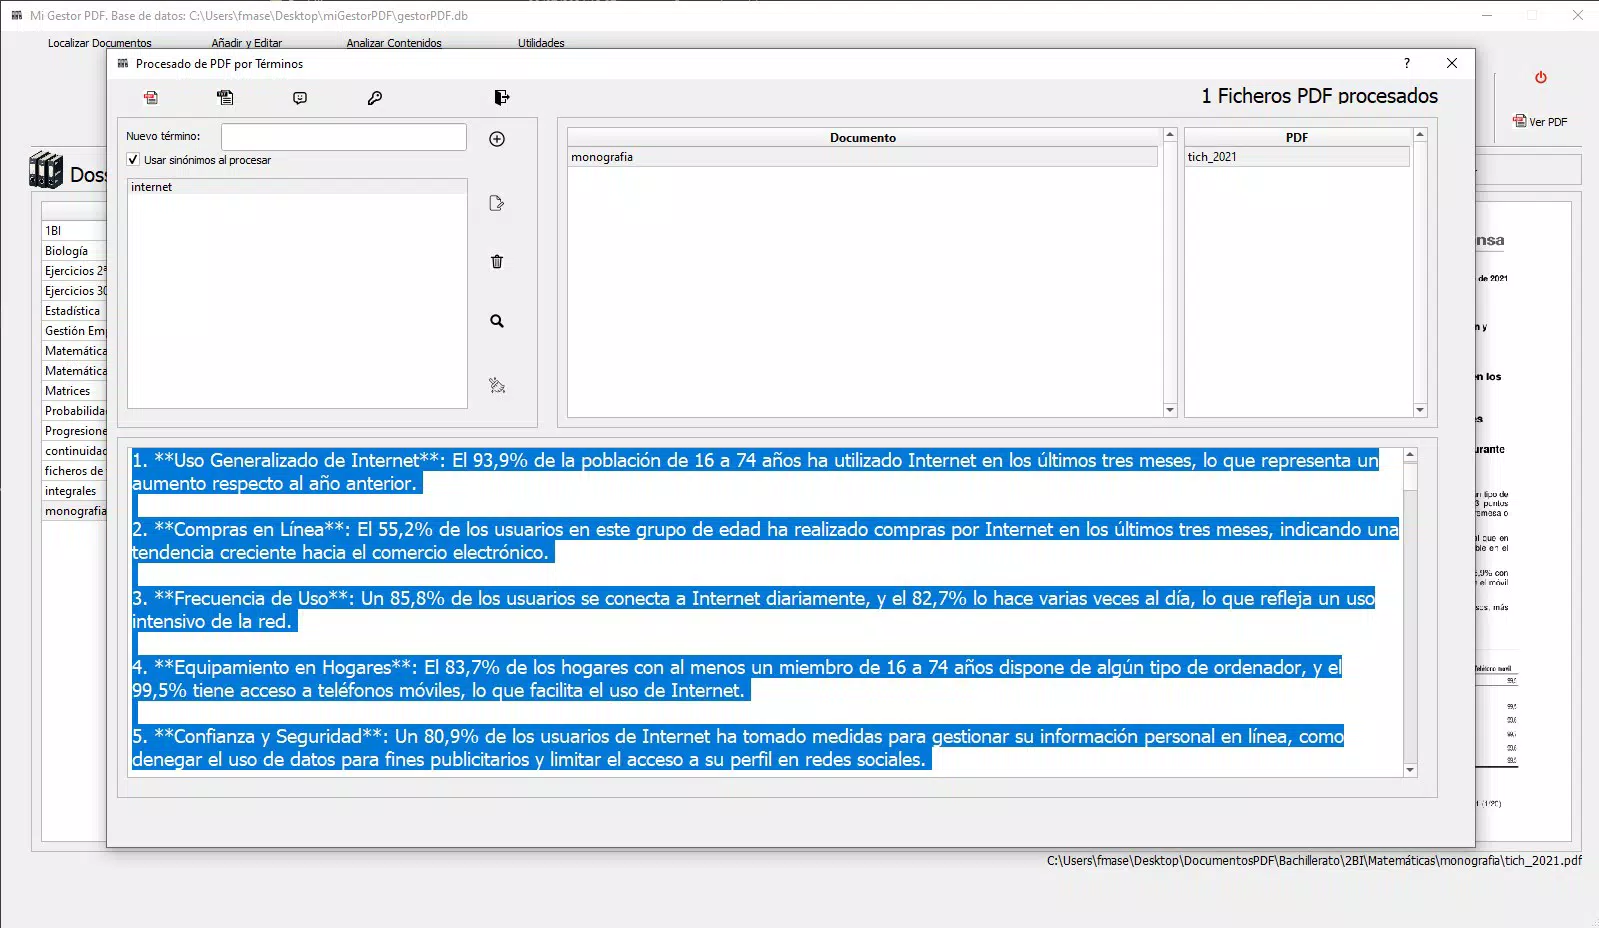Add new term with the plus circle icon
This screenshot has height=928, width=1599.
497,139
